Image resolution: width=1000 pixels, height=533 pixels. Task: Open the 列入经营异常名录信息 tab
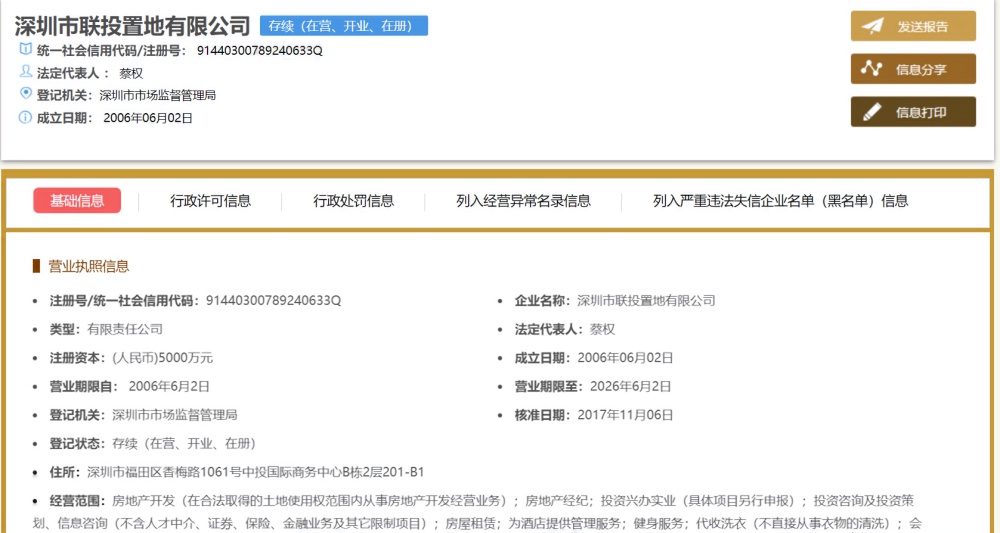(524, 201)
